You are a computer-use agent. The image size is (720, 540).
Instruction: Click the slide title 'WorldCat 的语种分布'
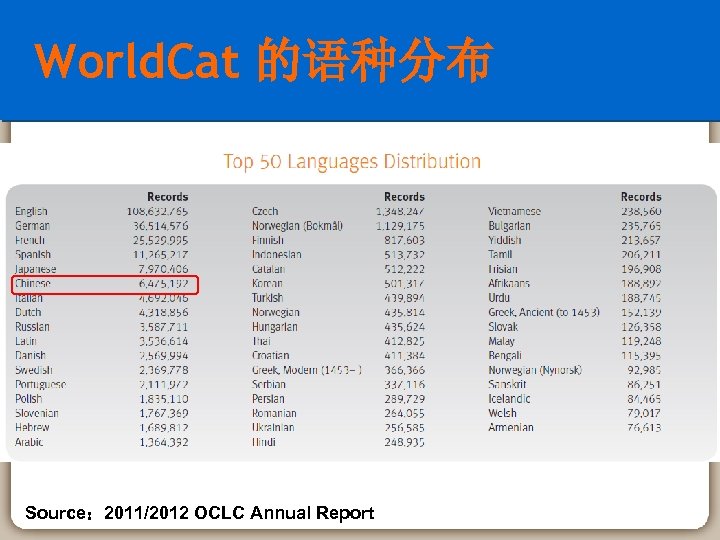point(264,61)
